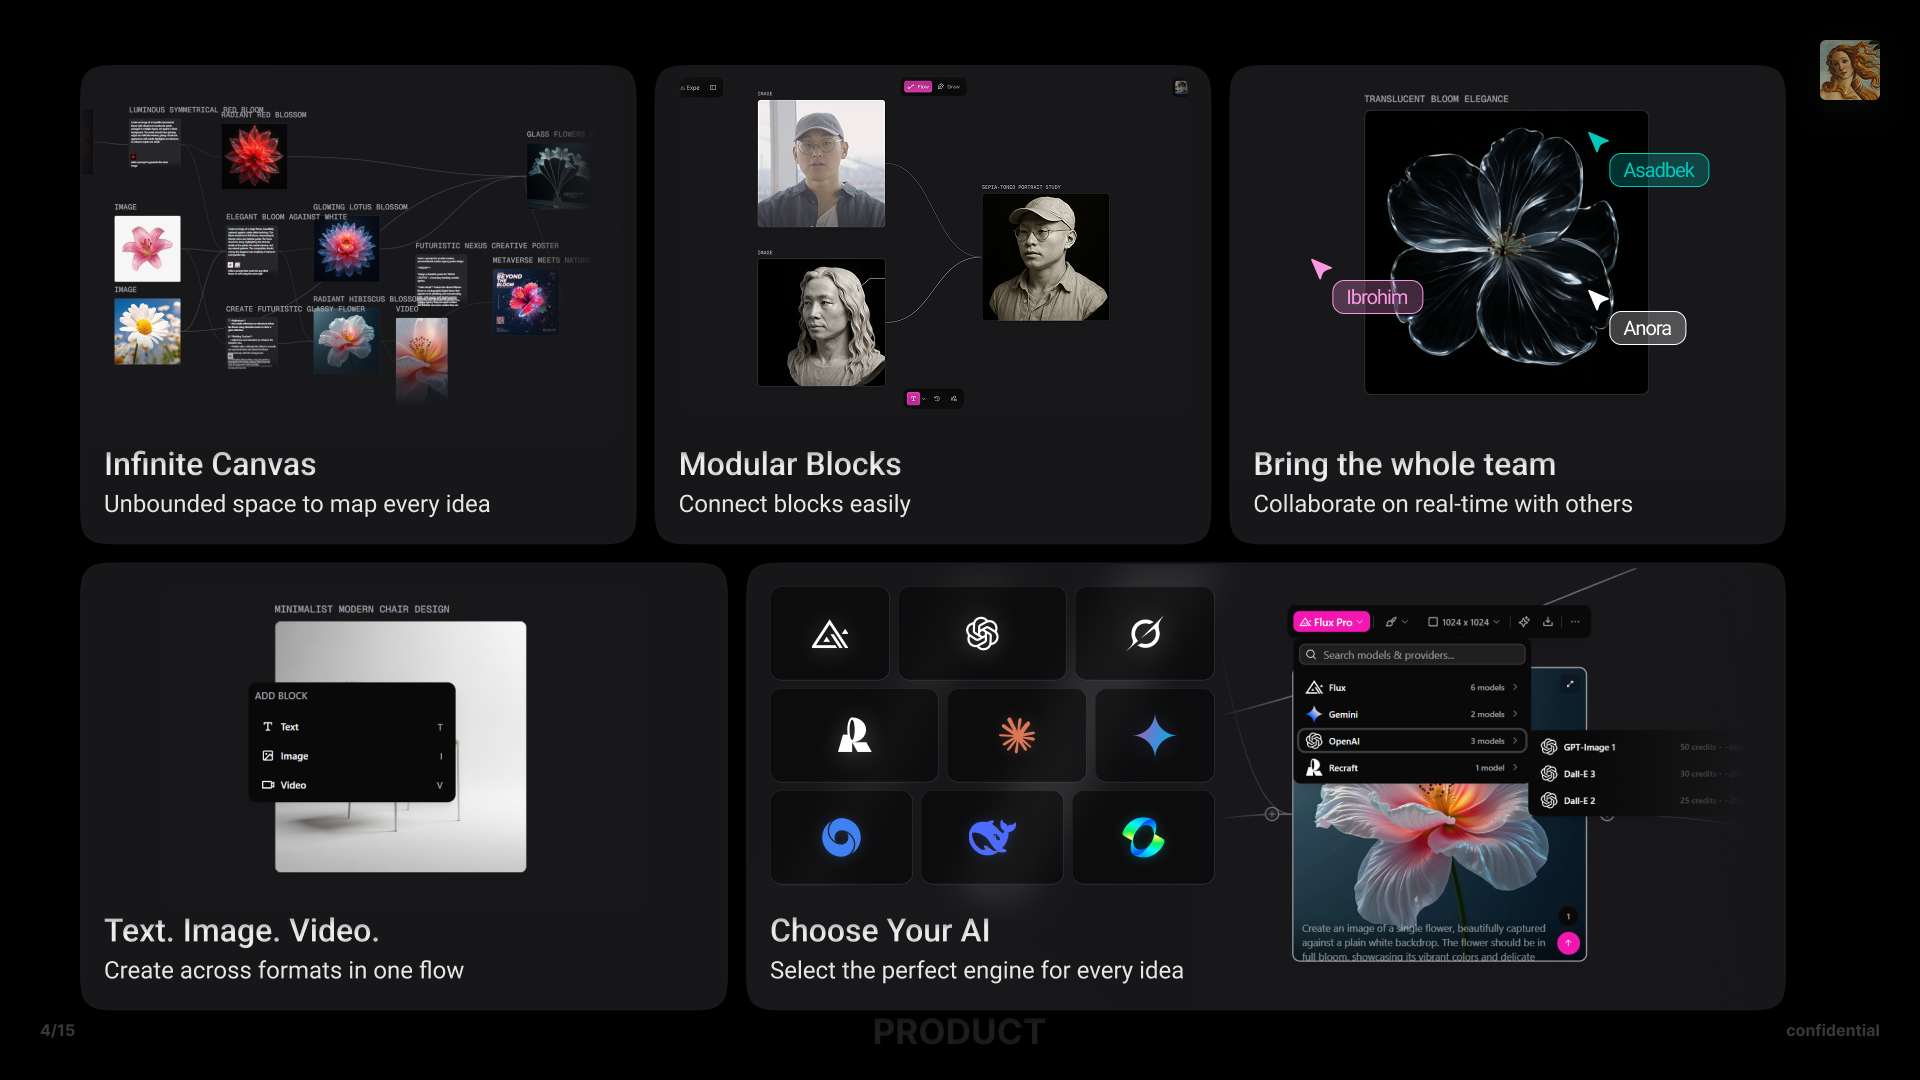Image resolution: width=1920 pixels, height=1080 pixels.
Task: Select Video in Add Block menu
Action: [351, 785]
